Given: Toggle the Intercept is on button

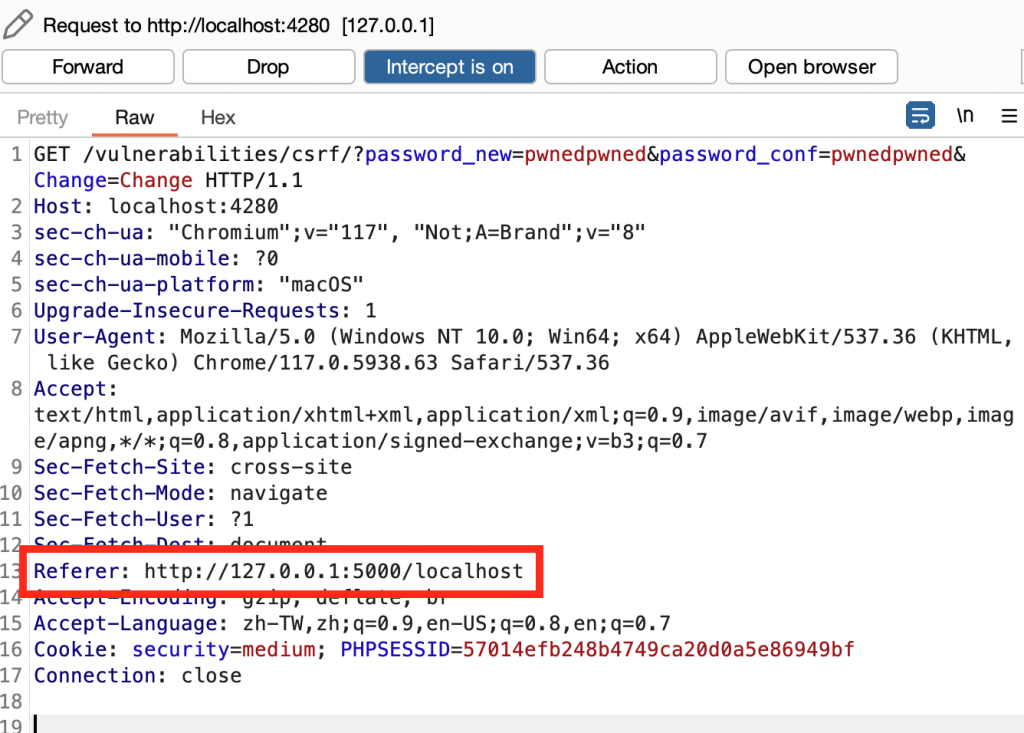Looking at the screenshot, I should click(x=449, y=67).
